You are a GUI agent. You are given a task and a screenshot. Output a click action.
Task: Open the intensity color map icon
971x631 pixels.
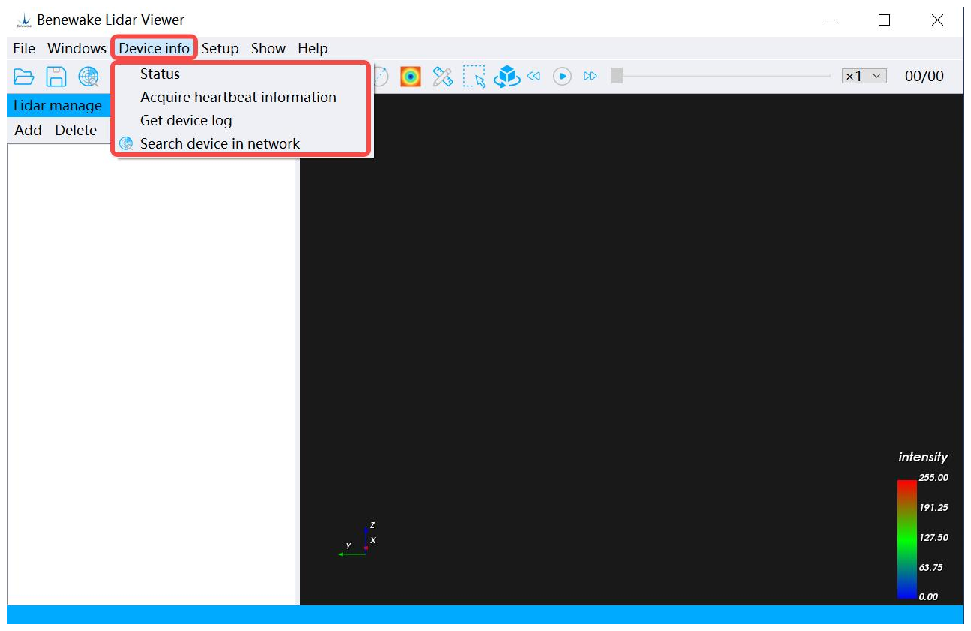tap(410, 76)
